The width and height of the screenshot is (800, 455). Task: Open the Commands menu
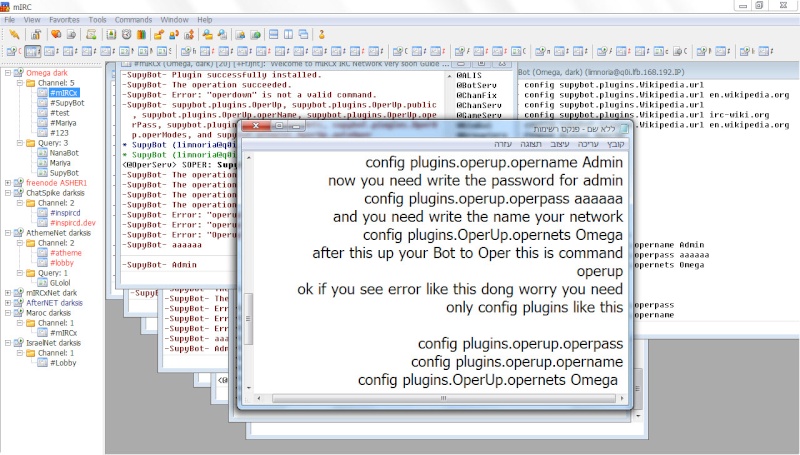pyautogui.click(x=133, y=20)
